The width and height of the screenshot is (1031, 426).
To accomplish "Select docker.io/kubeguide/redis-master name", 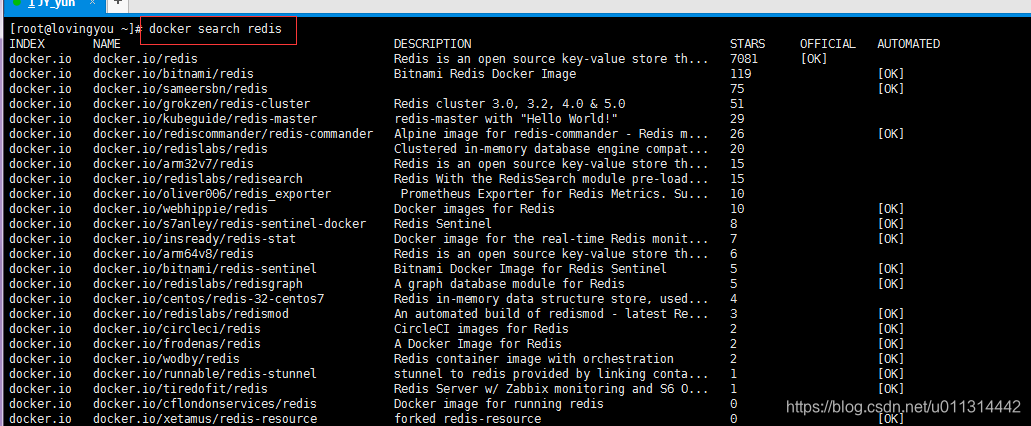I will (204, 119).
